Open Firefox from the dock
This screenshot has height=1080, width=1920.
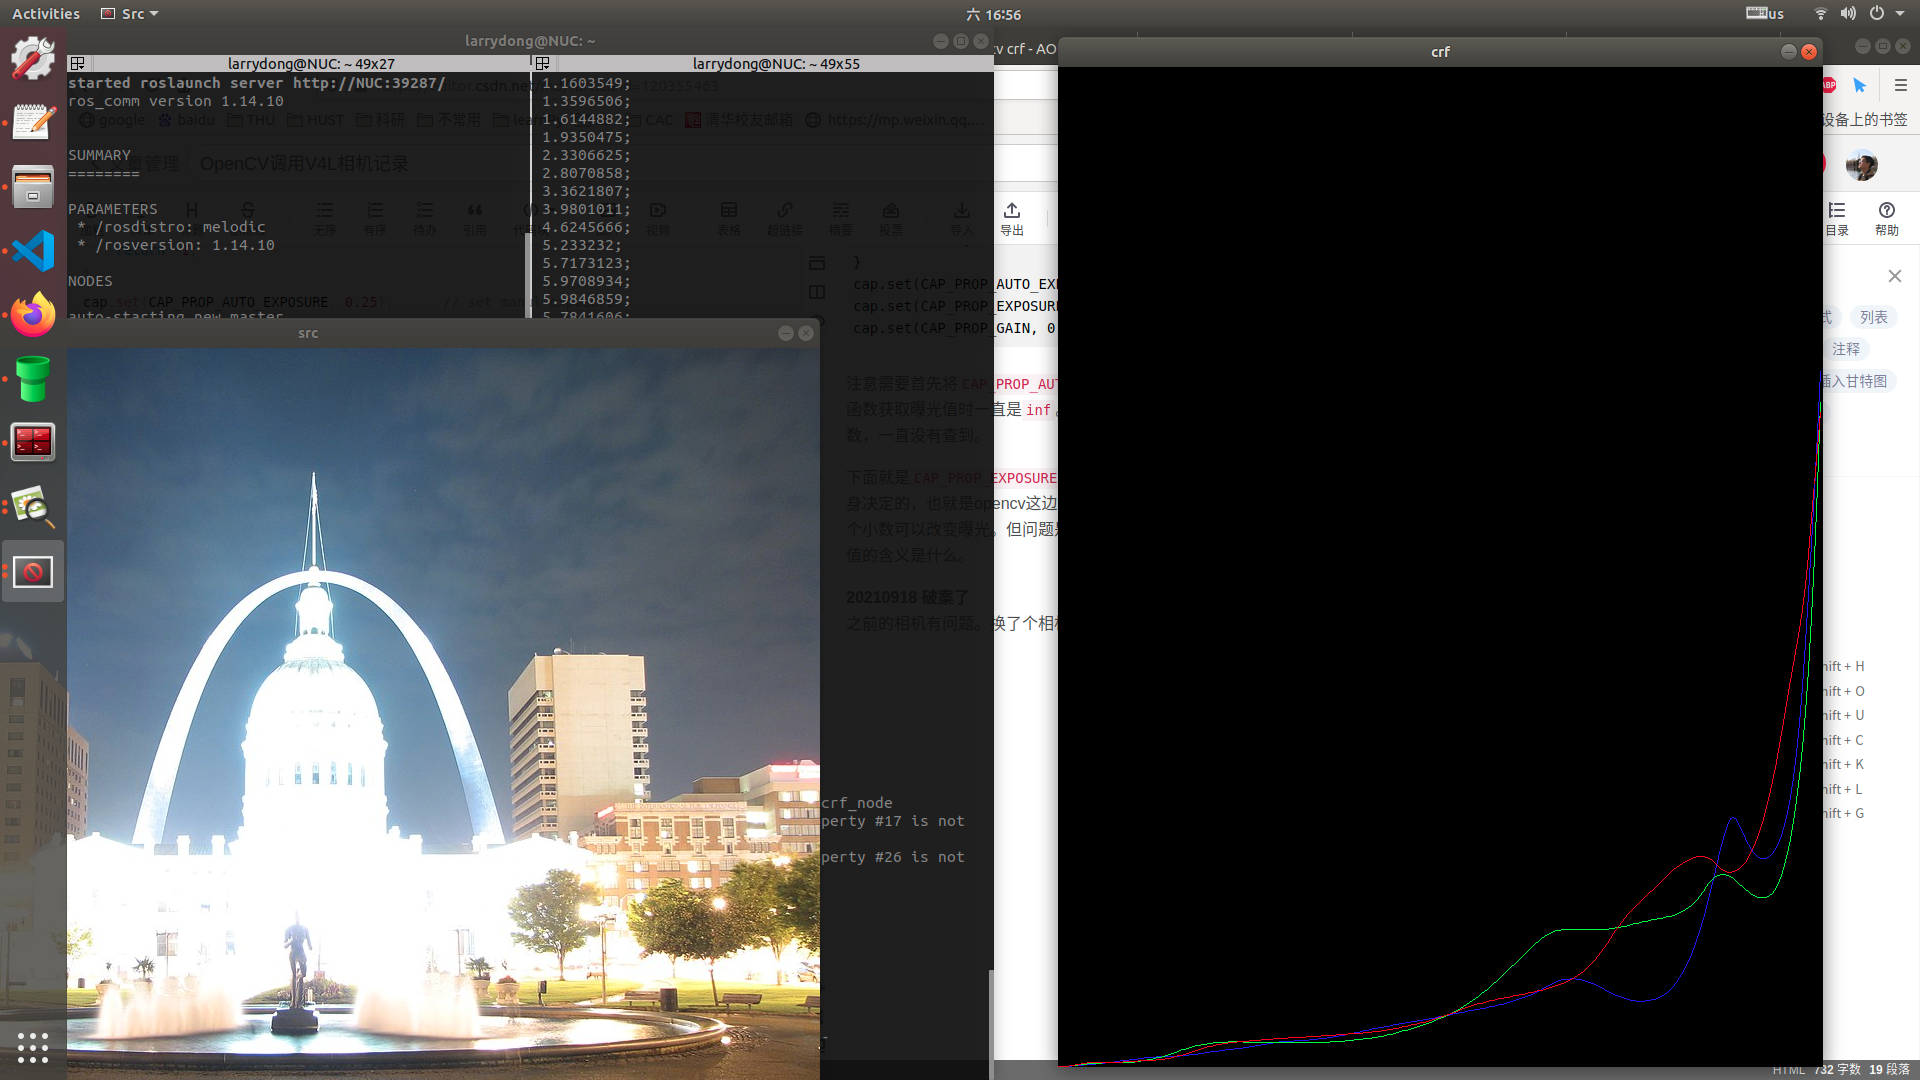(33, 315)
